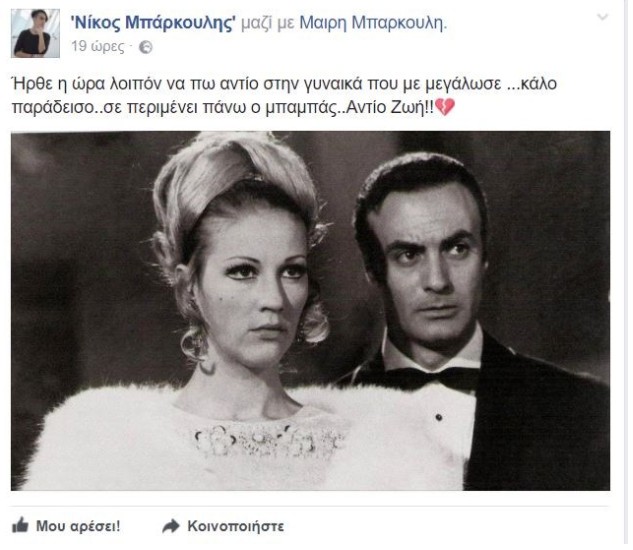
Task: Click the broken heart emoji
Action: [445, 107]
